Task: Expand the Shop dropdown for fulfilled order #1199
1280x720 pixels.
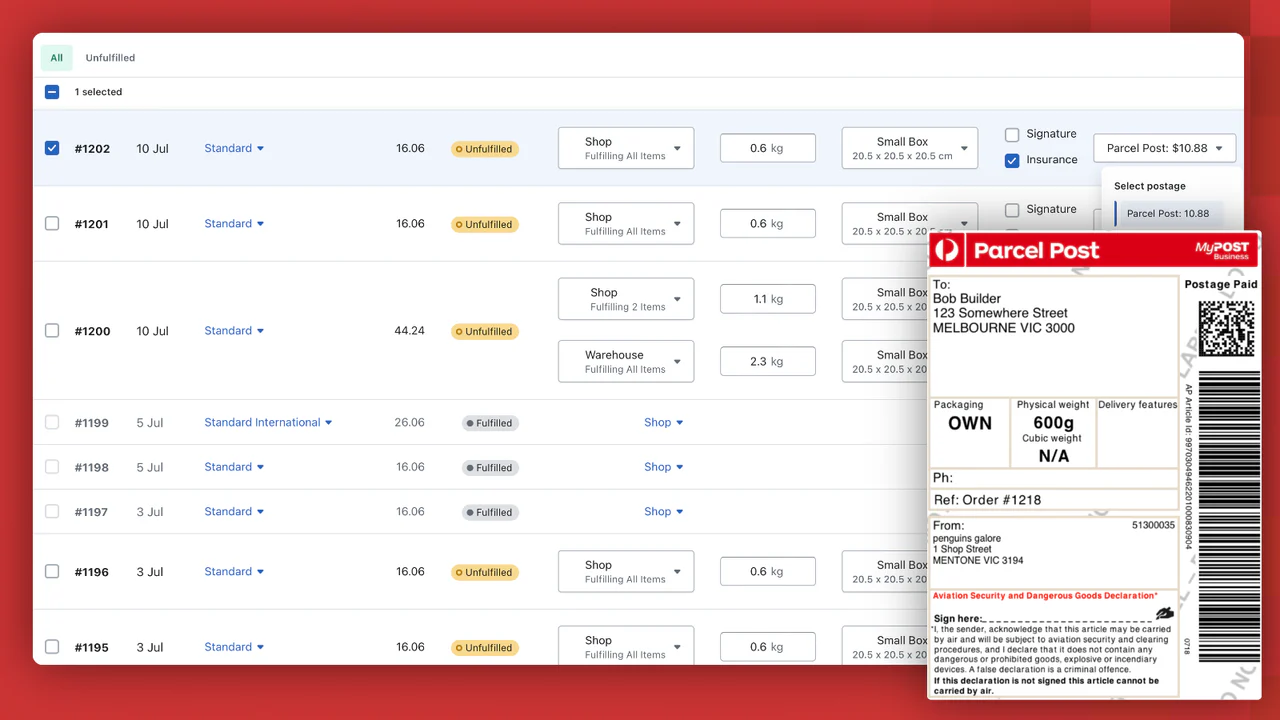Action: (x=663, y=422)
